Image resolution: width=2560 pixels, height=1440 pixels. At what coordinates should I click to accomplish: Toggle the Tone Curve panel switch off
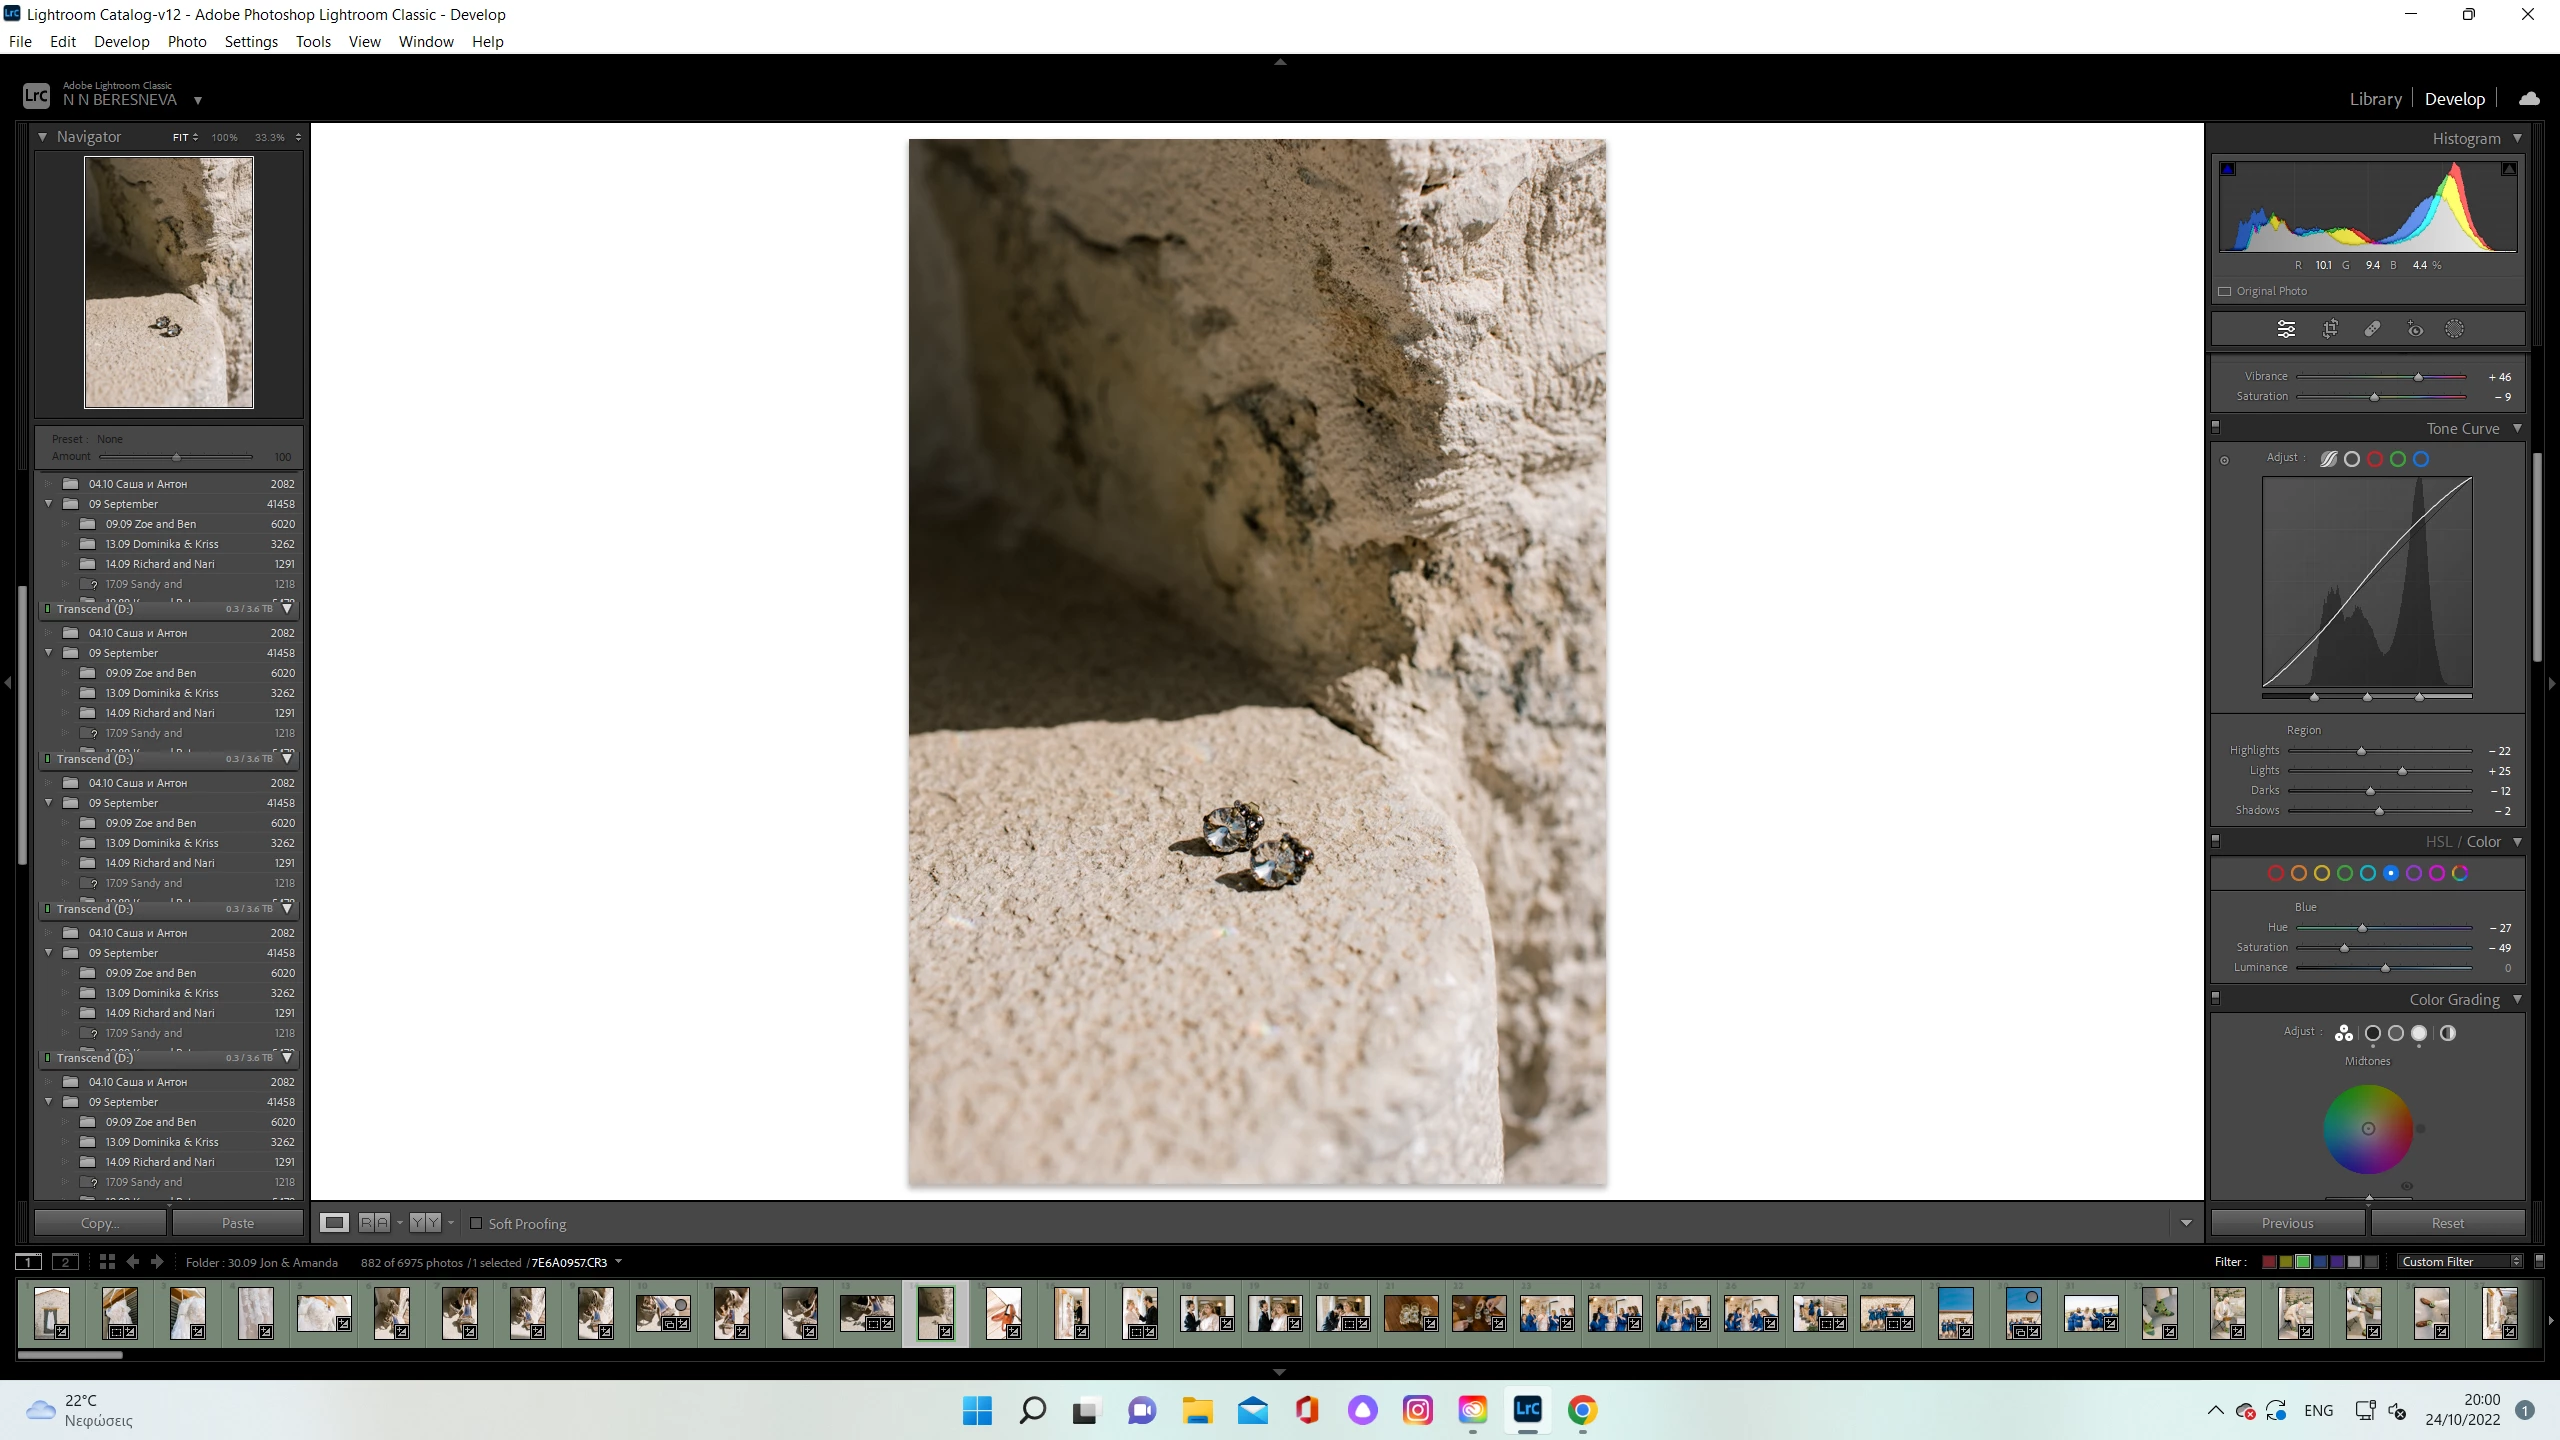click(2215, 428)
